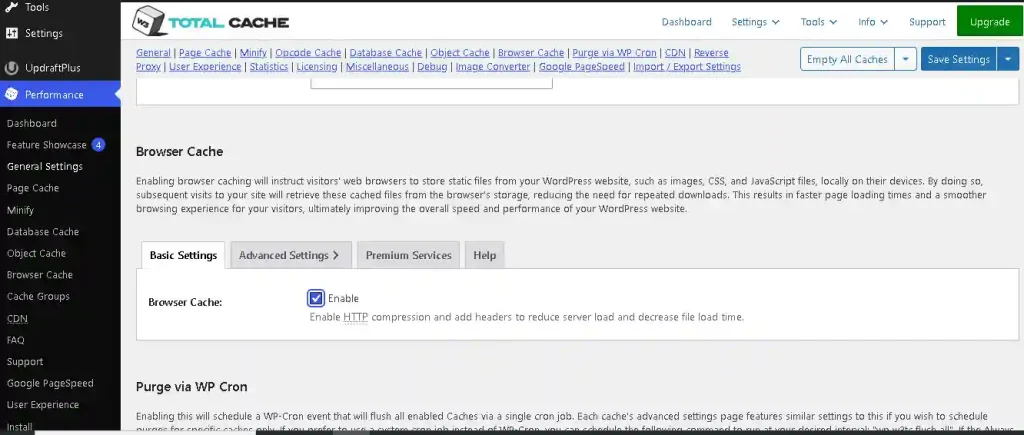The width and height of the screenshot is (1024, 435).
Task: Expand the Tools menu in header
Action: 818,22
